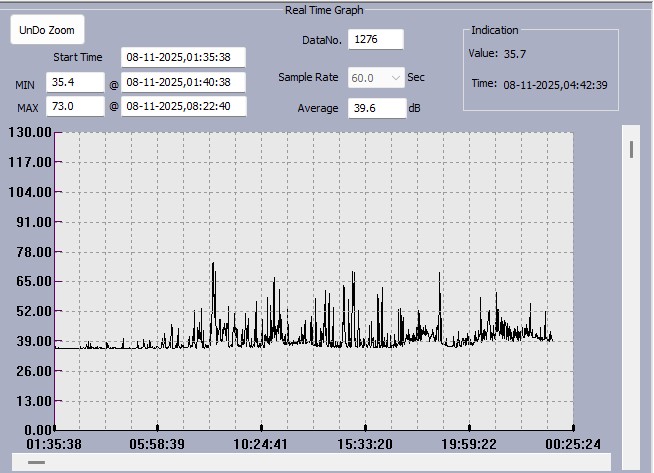Select the MAX value field showing 73.0
The image size is (654, 473).
click(75, 106)
